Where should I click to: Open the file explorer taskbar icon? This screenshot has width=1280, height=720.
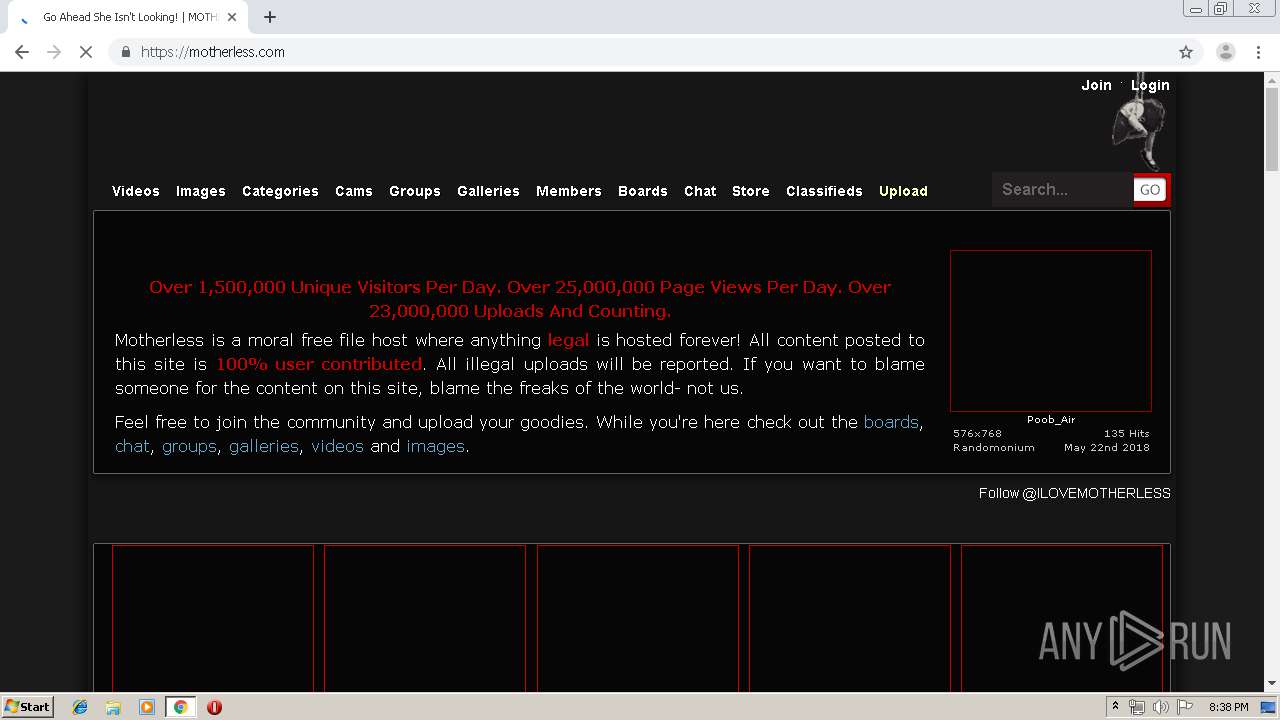pyautogui.click(x=113, y=707)
